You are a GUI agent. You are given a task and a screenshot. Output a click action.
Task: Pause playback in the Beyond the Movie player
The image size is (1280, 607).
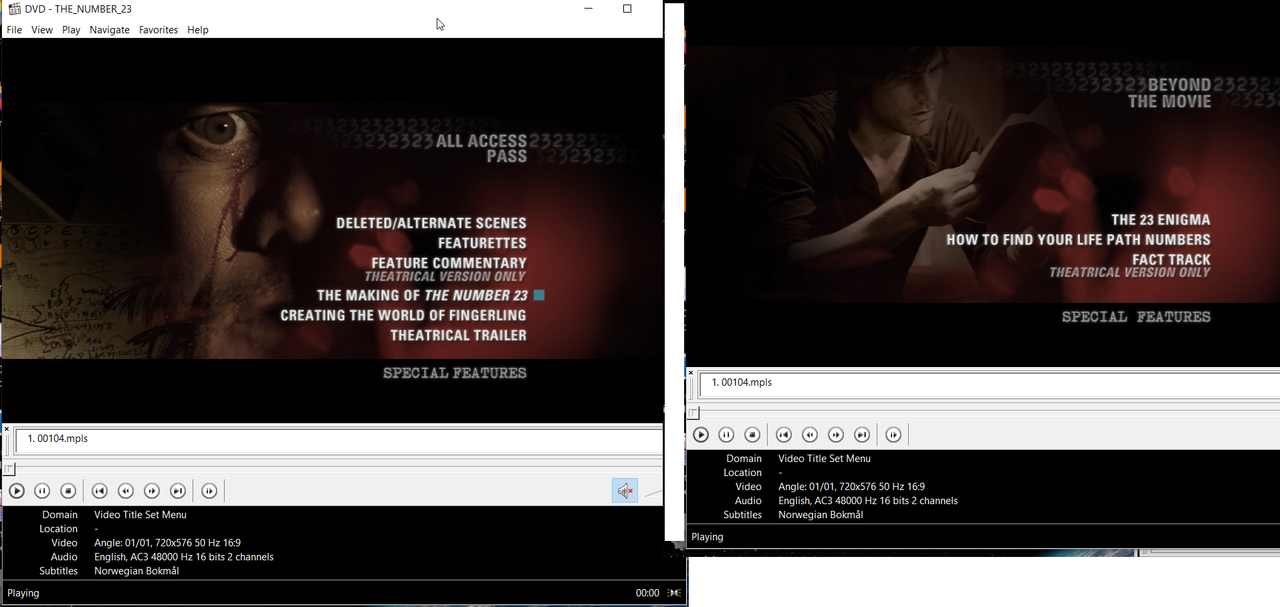[726, 435]
